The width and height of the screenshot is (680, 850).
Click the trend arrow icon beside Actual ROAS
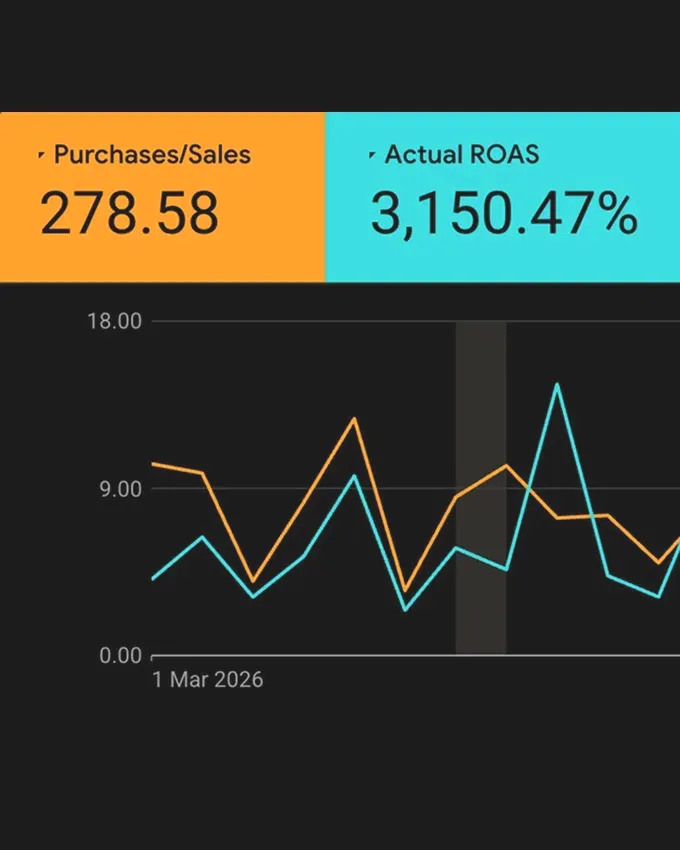point(371,152)
